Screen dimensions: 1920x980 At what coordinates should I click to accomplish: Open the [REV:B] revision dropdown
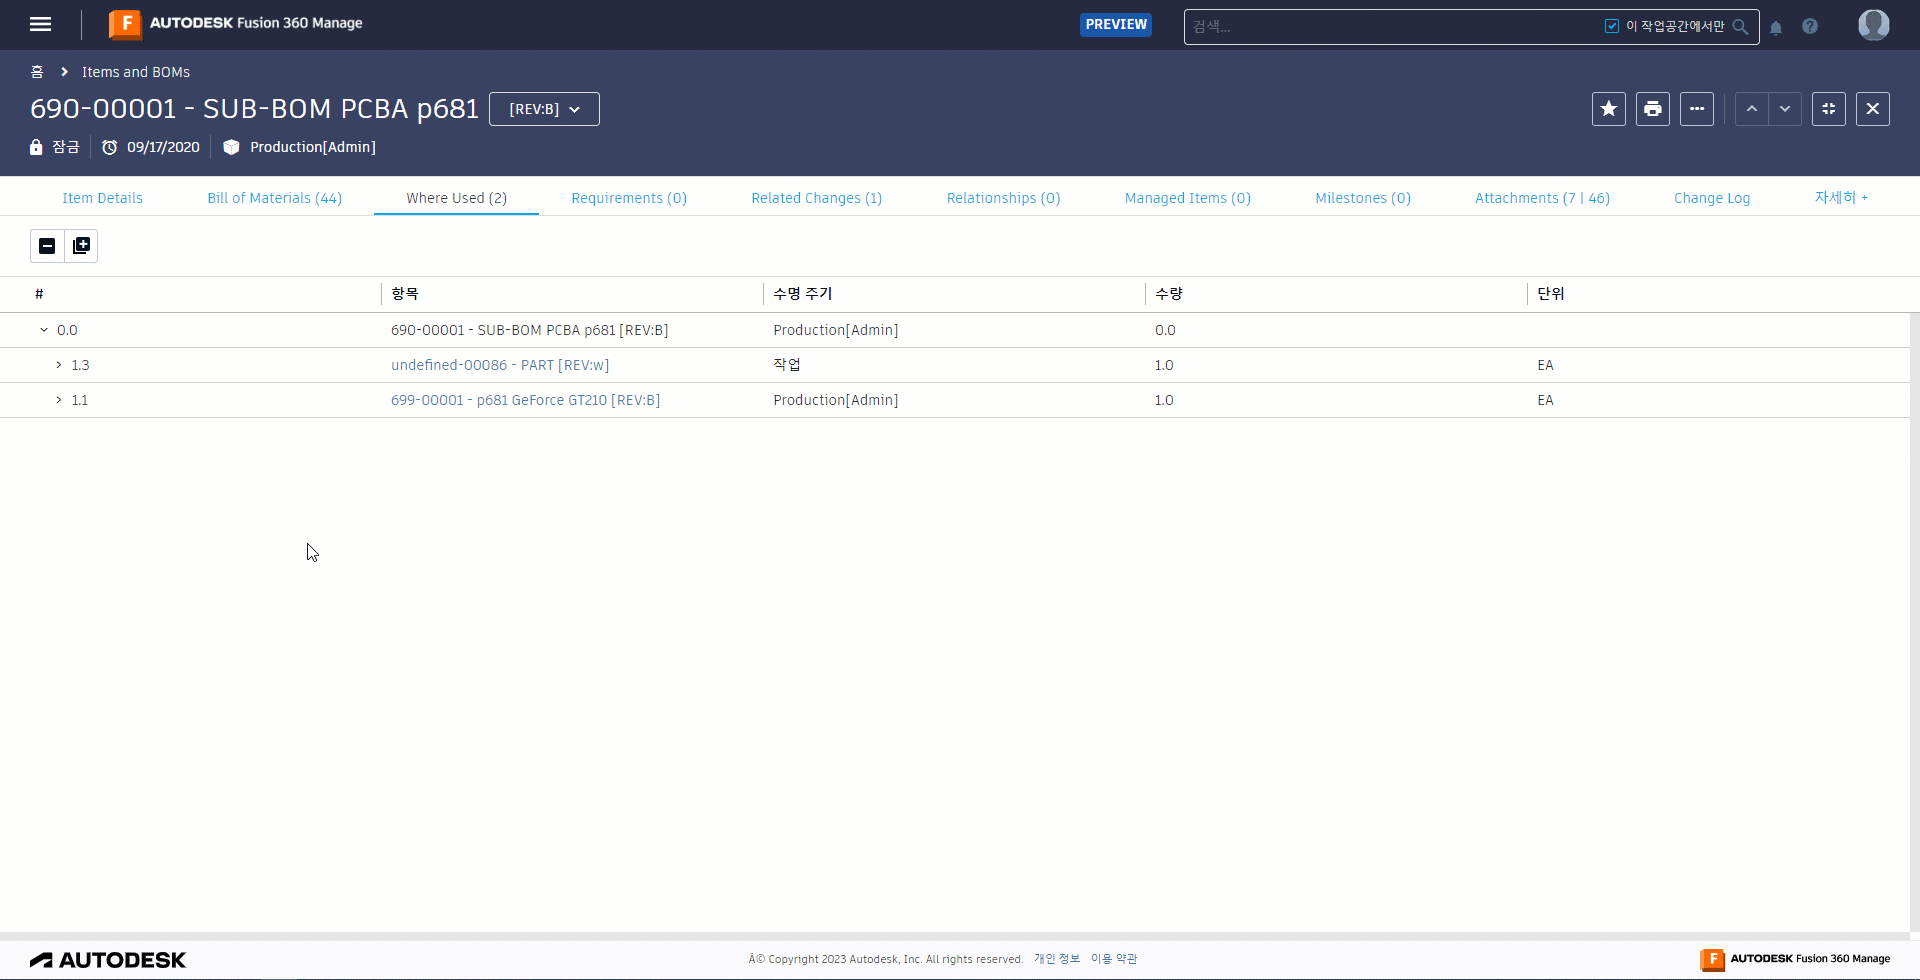click(x=544, y=109)
